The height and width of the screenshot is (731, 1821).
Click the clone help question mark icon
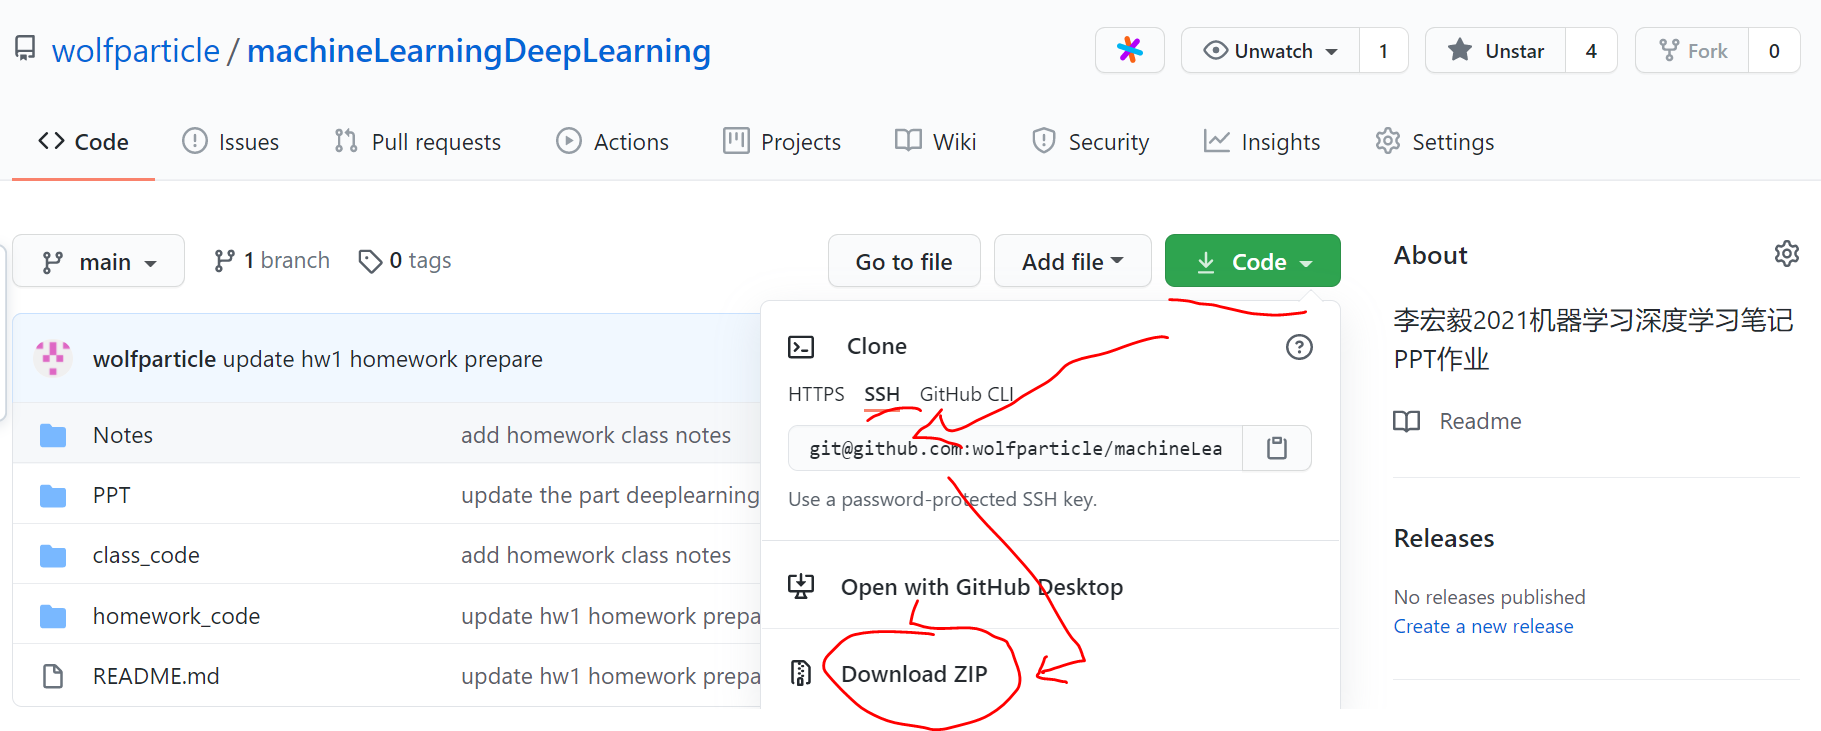tap(1299, 347)
